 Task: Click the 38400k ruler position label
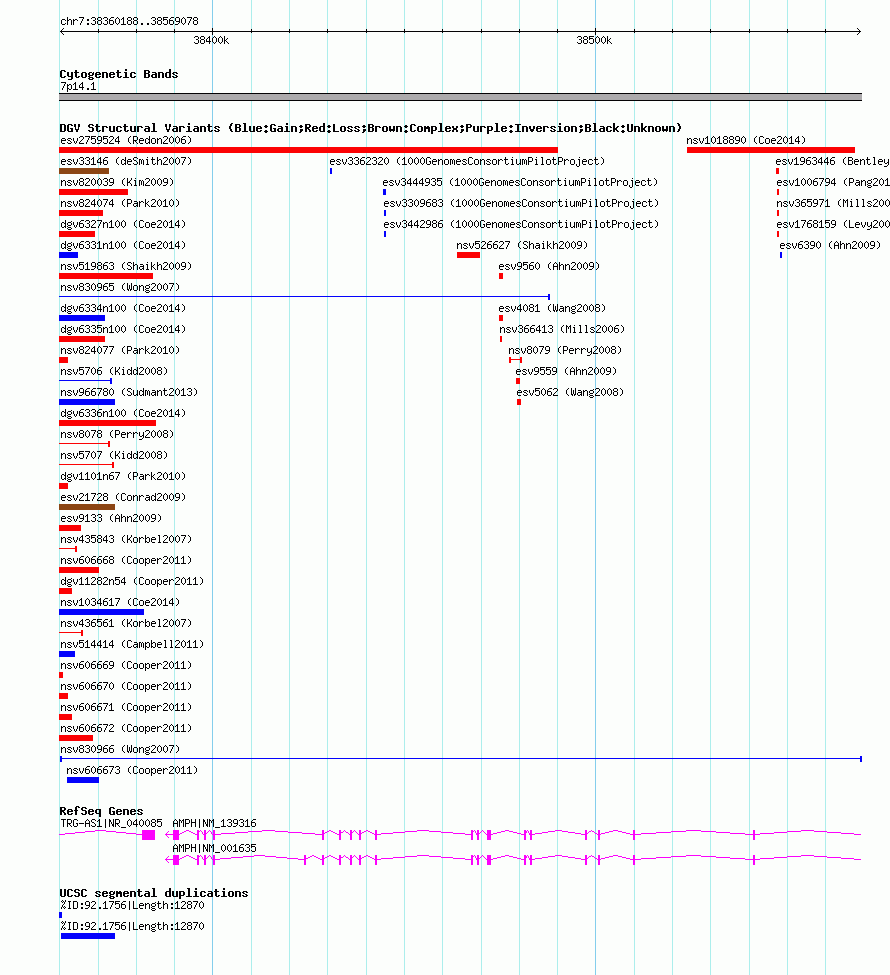tap(211, 40)
